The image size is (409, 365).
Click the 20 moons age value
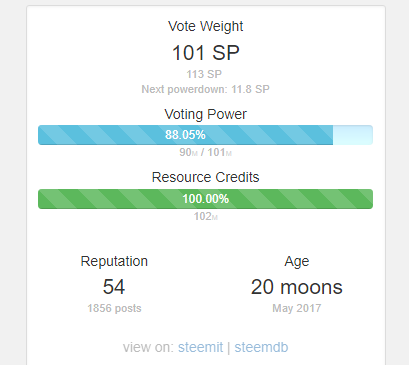tap(297, 287)
